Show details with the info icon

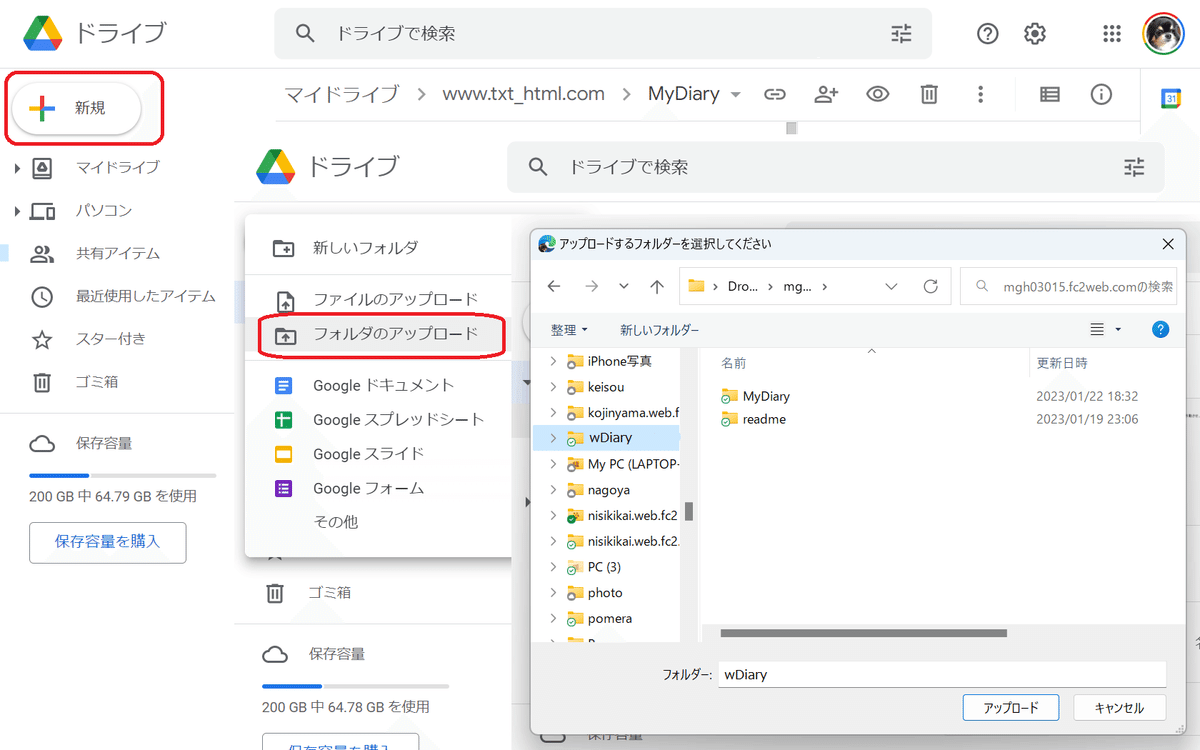click(x=1101, y=94)
